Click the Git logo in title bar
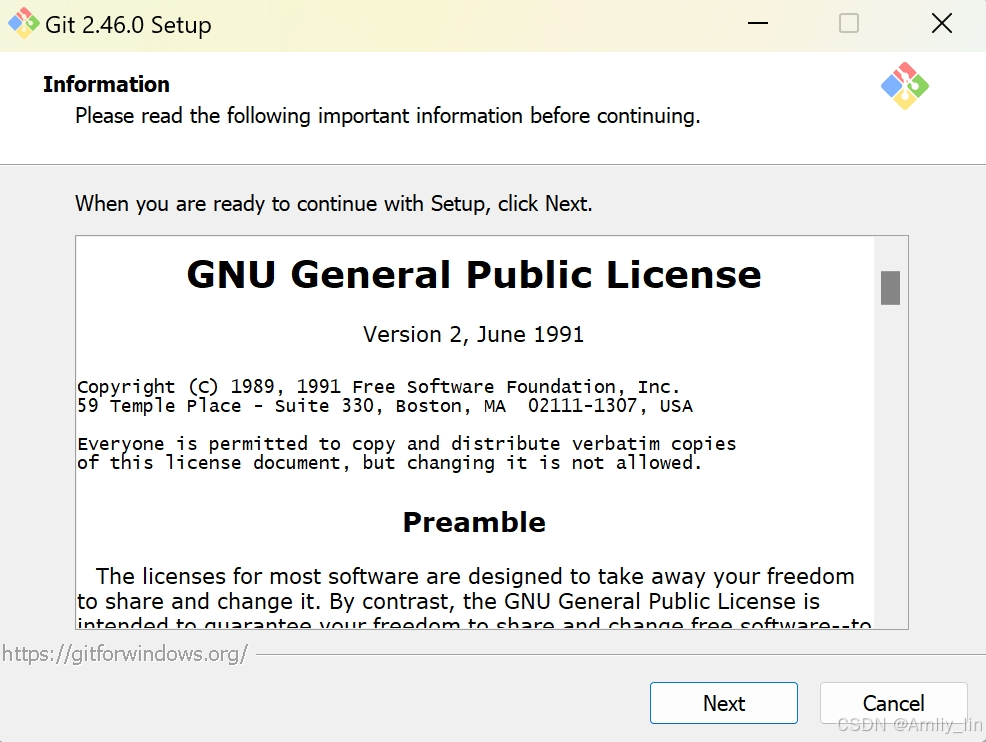986x742 pixels. click(x=23, y=24)
